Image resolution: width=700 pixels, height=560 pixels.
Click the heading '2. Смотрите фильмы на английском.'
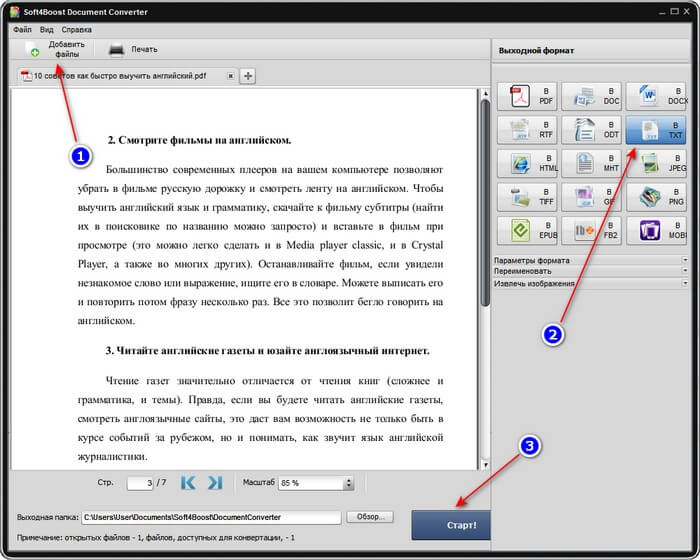coord(199,140)
